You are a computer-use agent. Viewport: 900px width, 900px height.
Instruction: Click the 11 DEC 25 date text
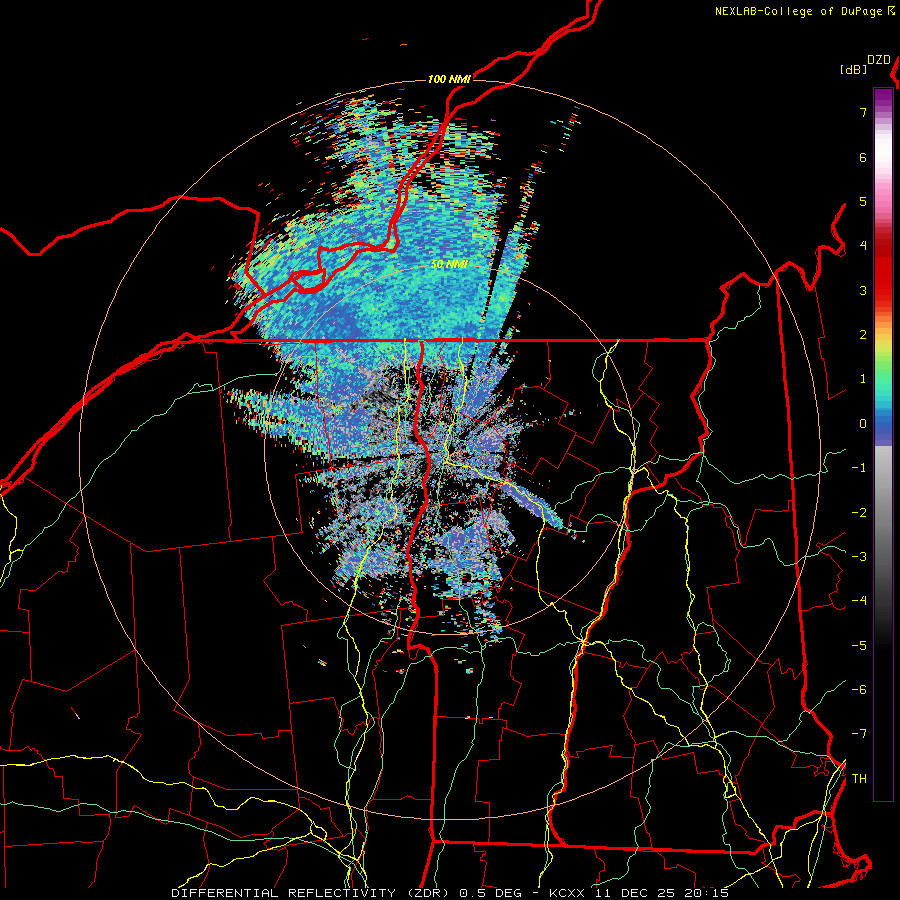coord(634,893)
